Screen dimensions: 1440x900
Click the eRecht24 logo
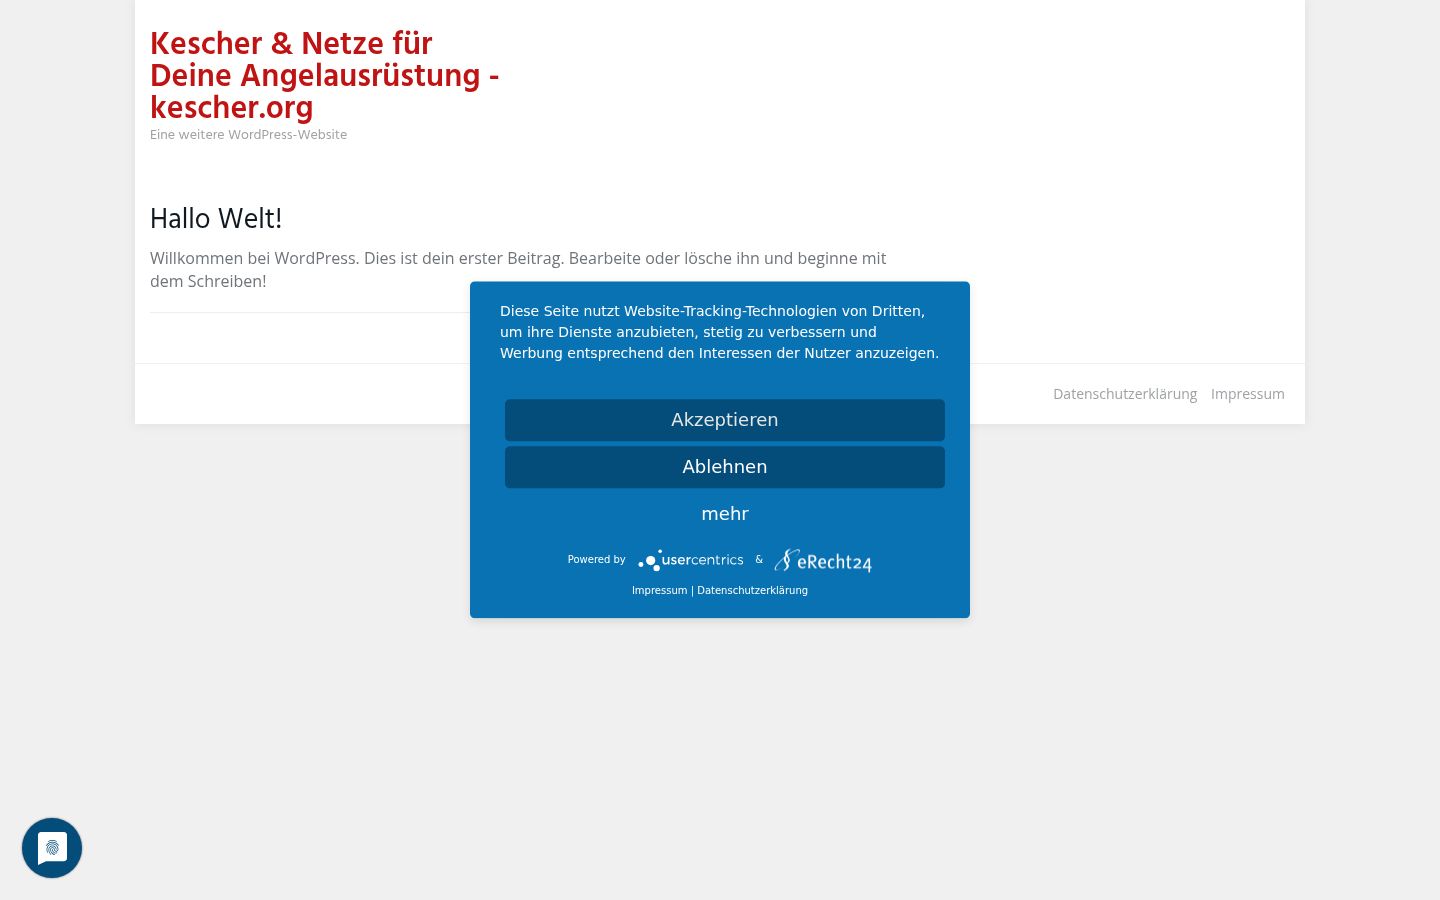pos(823,561)
